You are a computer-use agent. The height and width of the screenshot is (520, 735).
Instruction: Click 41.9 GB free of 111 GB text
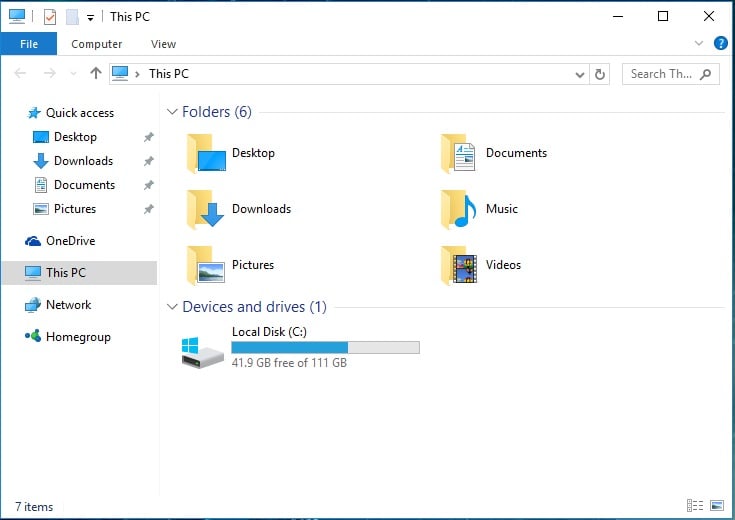click(x=289, y=363)
